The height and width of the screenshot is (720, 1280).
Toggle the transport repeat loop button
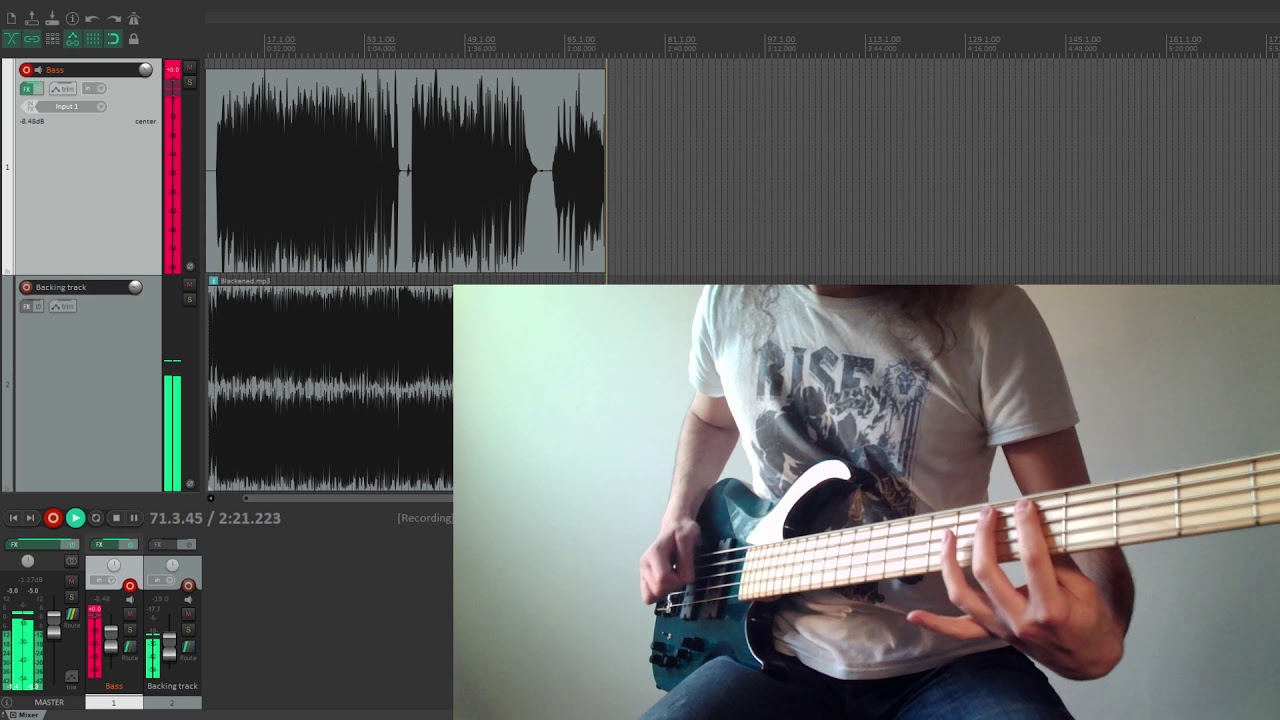pyautogui.click(x=96, y=518)
